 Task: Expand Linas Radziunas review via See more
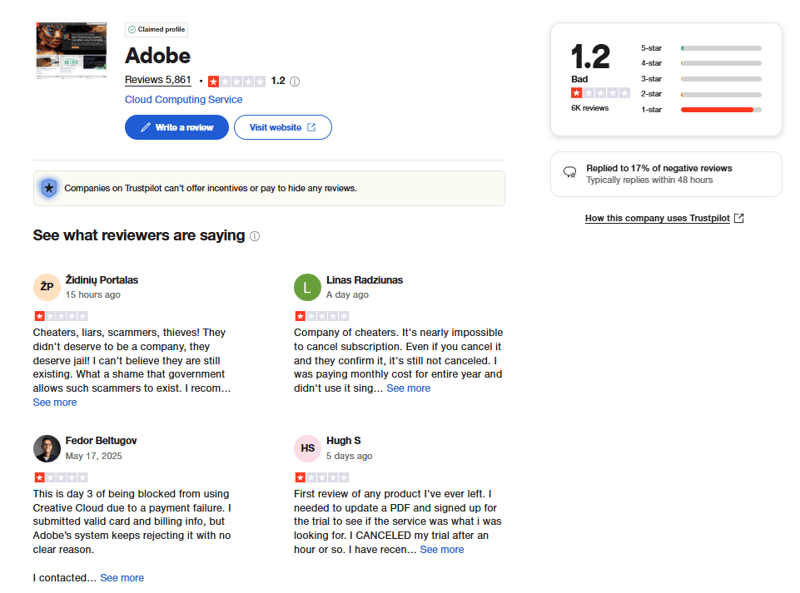[x=409, y=388]
